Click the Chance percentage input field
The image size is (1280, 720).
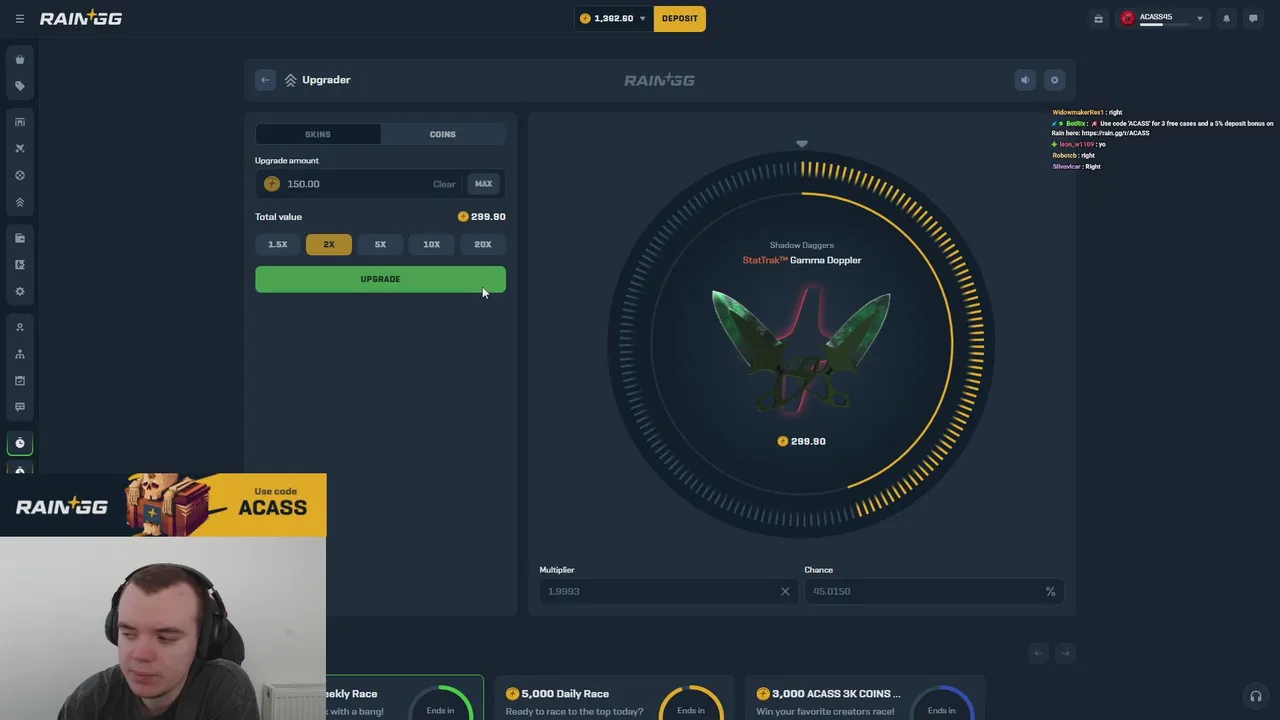(933, 591)
